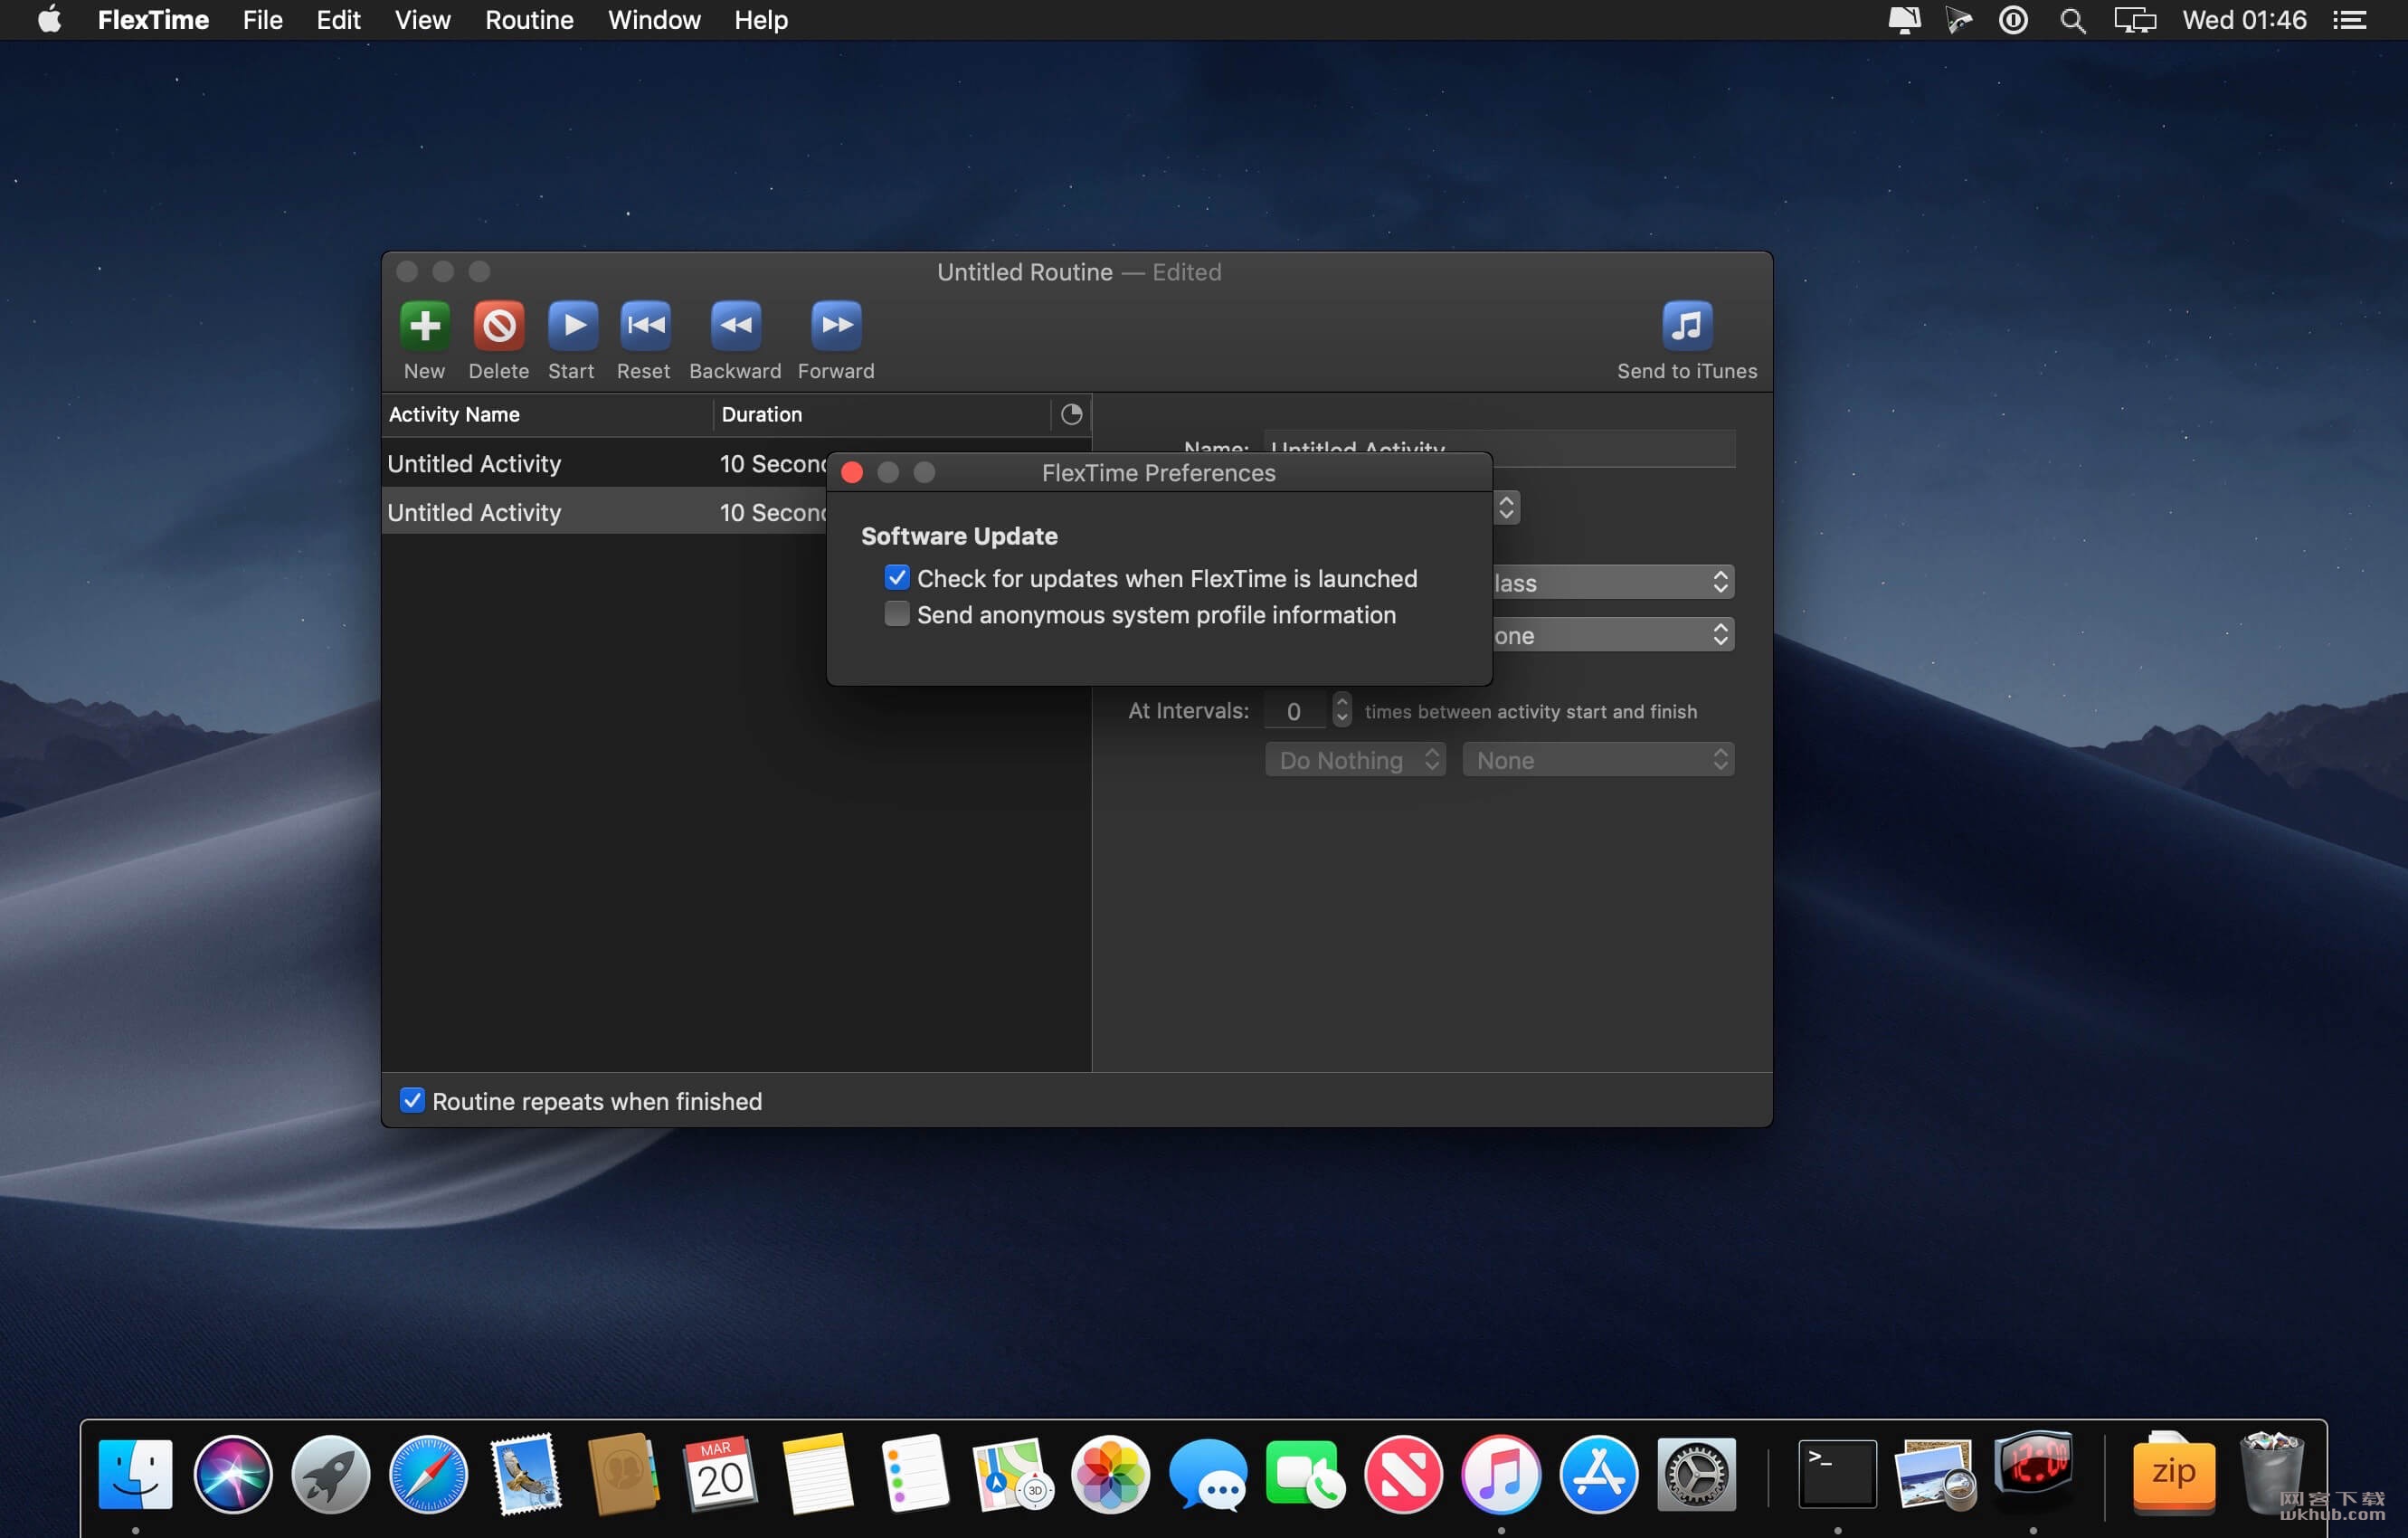The height and width of the screenshot is (1538, 2408).
Task: Open the zip folder in the Dock
Action: pos(2173,1474)
